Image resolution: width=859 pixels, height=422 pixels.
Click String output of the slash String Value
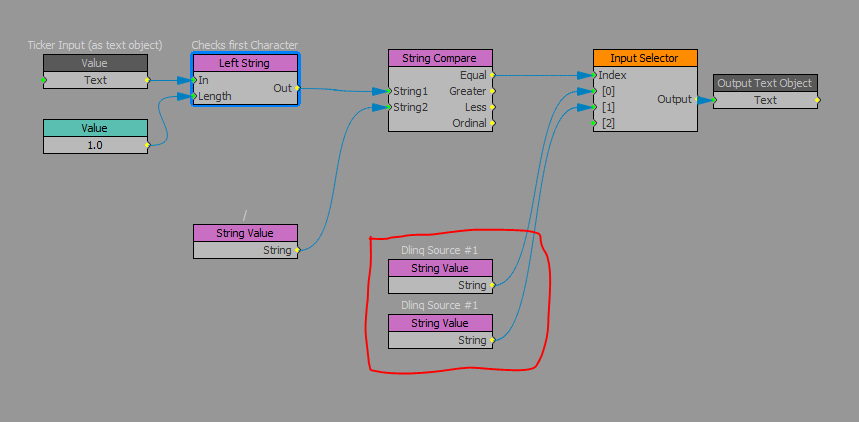(297, 250)
